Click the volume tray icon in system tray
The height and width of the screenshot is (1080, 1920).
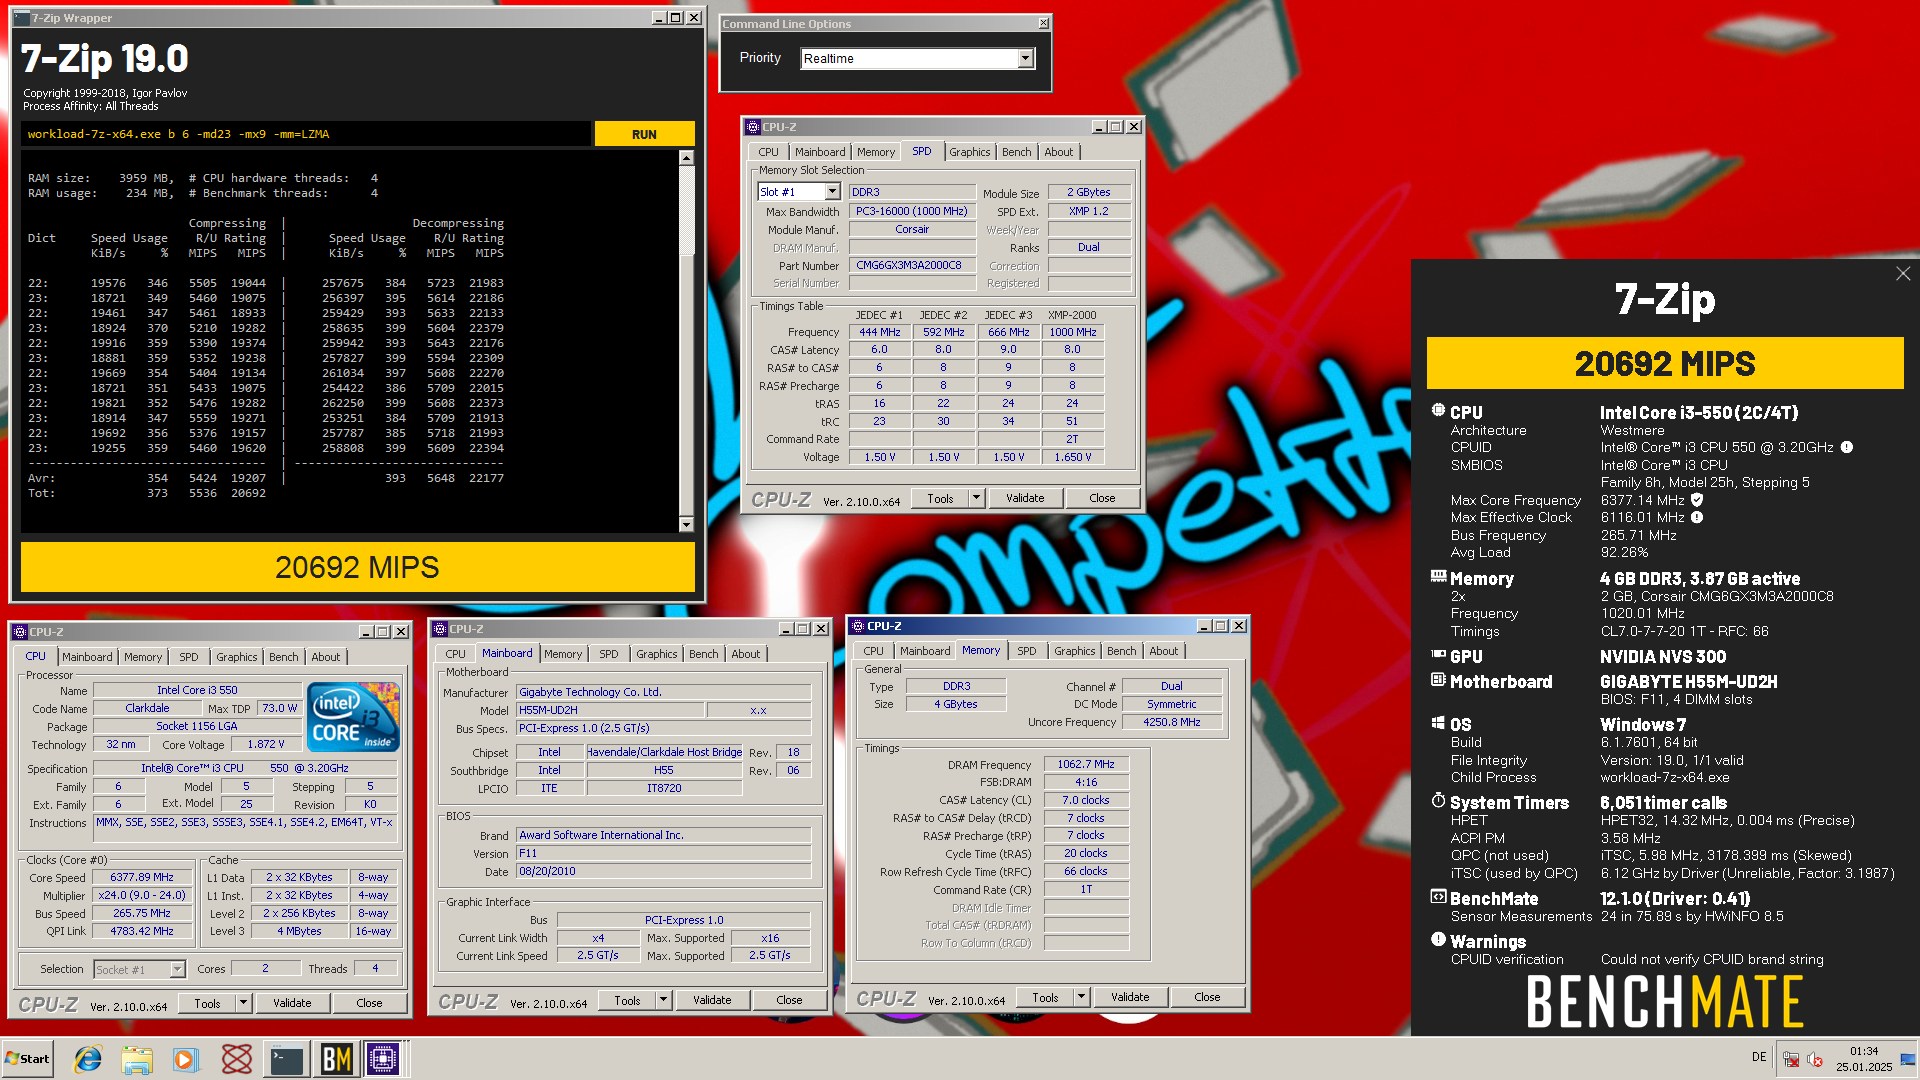[1815, 1060]
